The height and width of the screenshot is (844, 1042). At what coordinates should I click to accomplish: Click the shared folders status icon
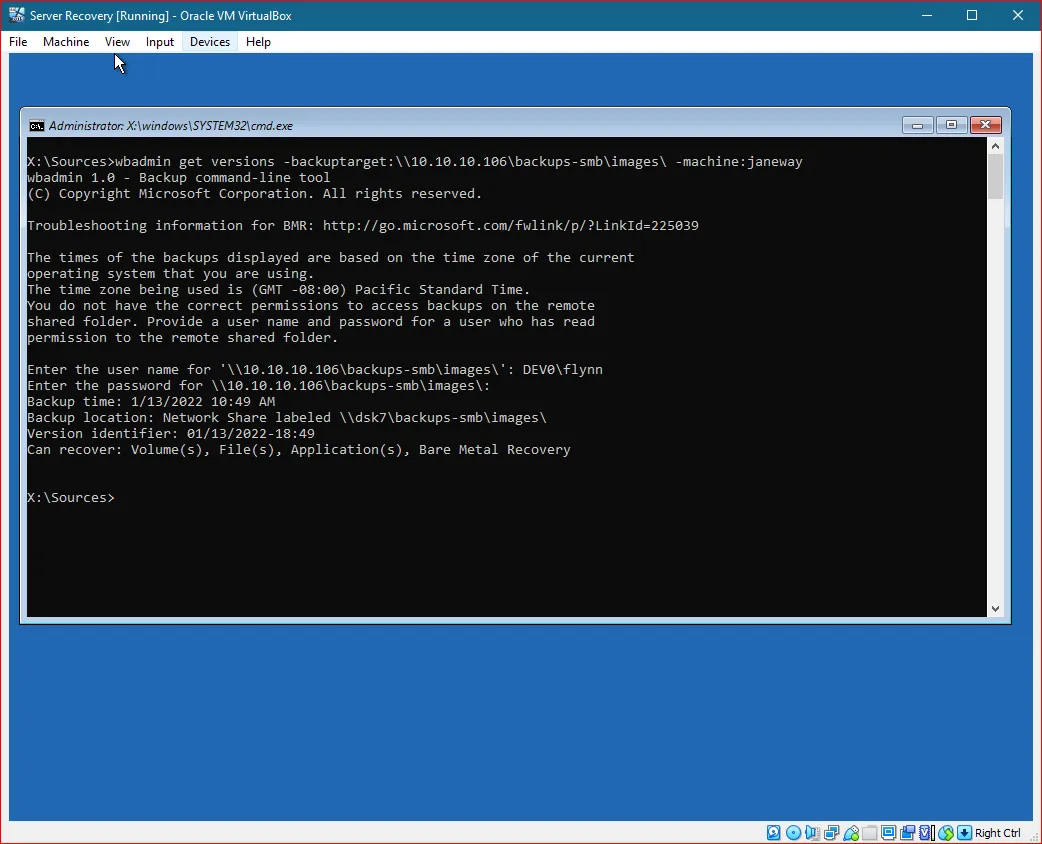(870, 832)
